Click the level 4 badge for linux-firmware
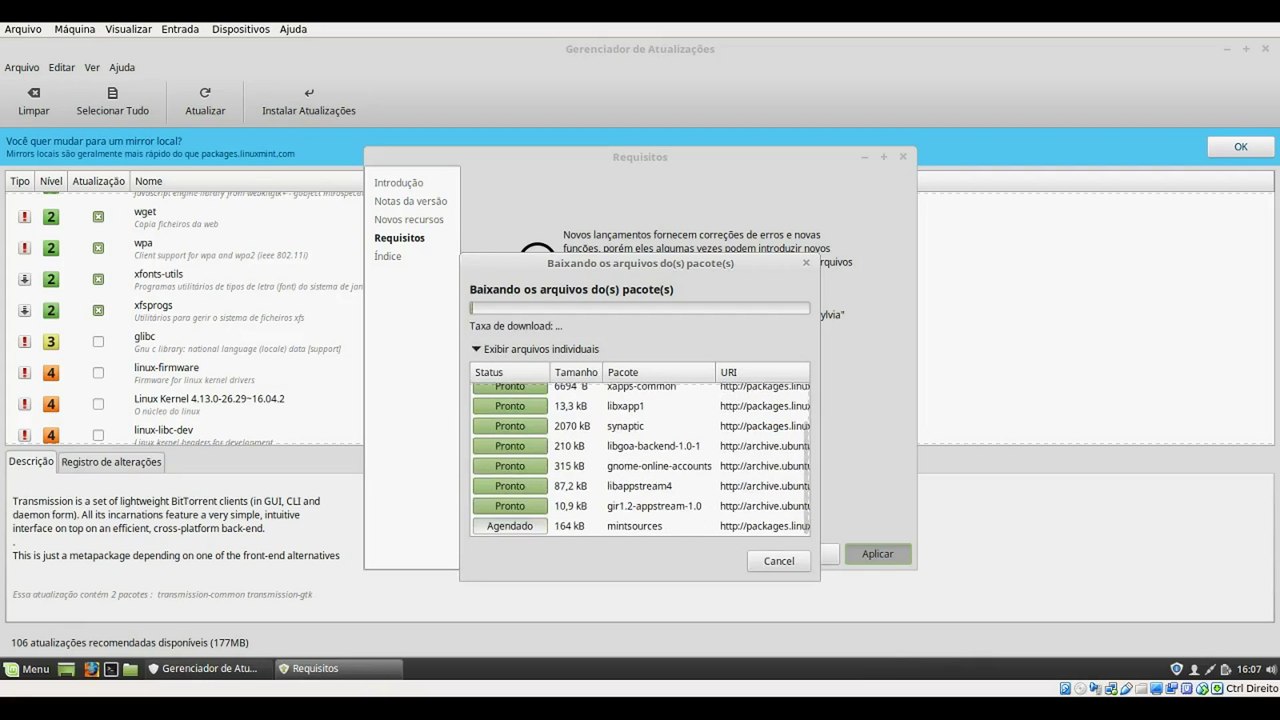 51,373
